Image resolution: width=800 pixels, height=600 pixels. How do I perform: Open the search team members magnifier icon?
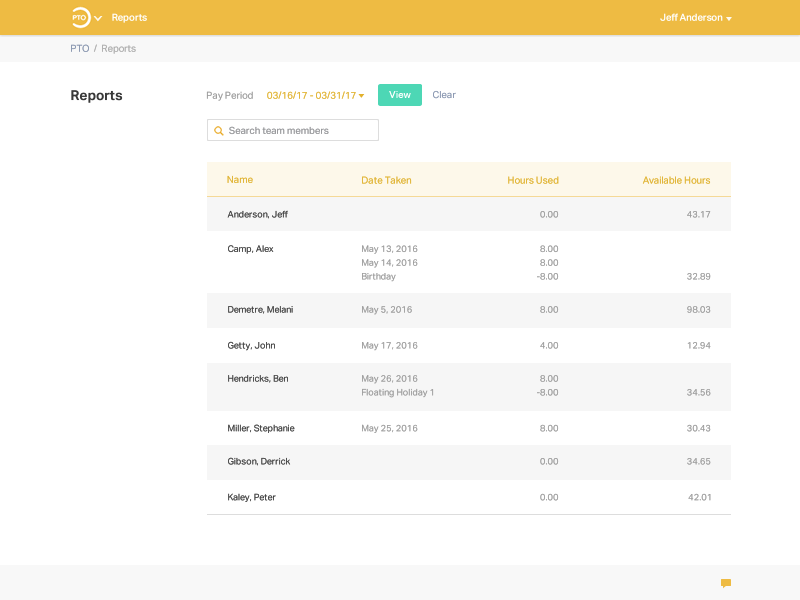219,130
